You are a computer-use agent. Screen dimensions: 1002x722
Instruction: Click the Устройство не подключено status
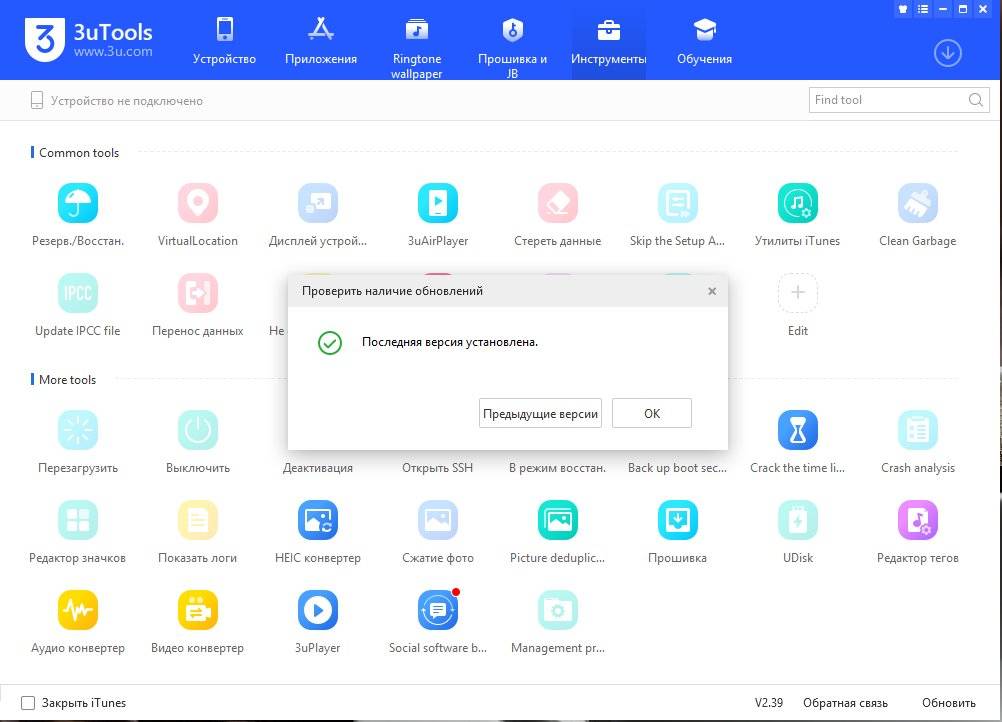tap(116, 100)
